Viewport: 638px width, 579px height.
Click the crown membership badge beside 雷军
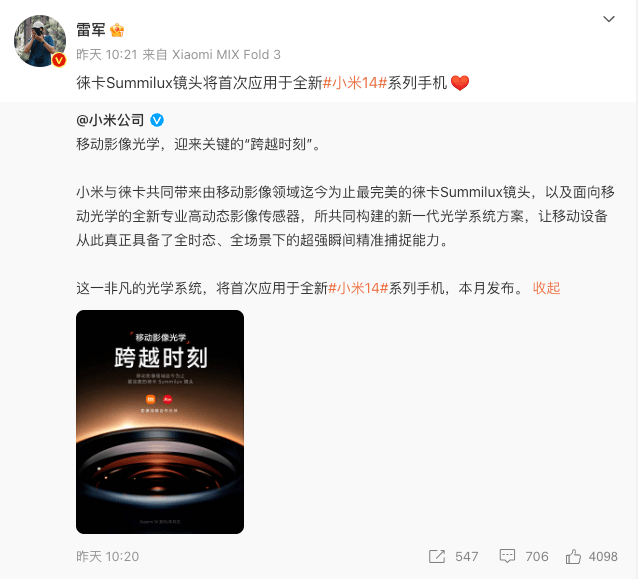117,30
